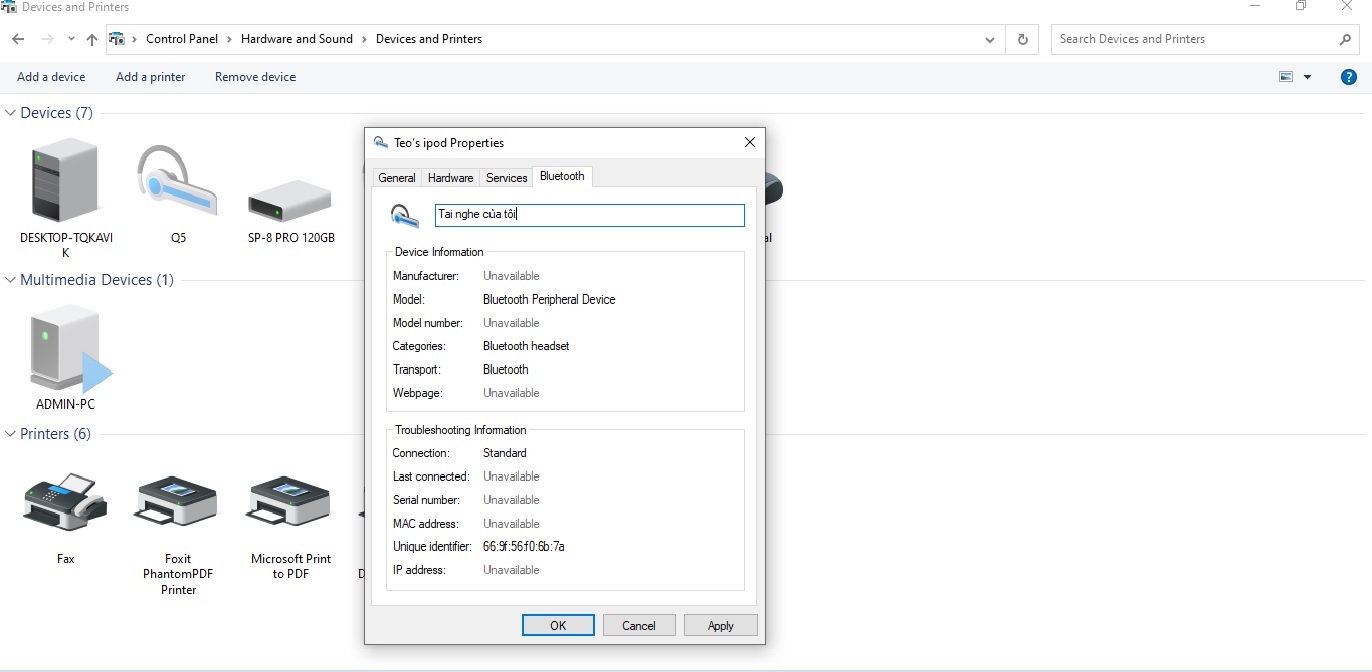Click the Apply button in properties dialog
This screenshot has width=1372, height=672.
(x=720, y=626)
